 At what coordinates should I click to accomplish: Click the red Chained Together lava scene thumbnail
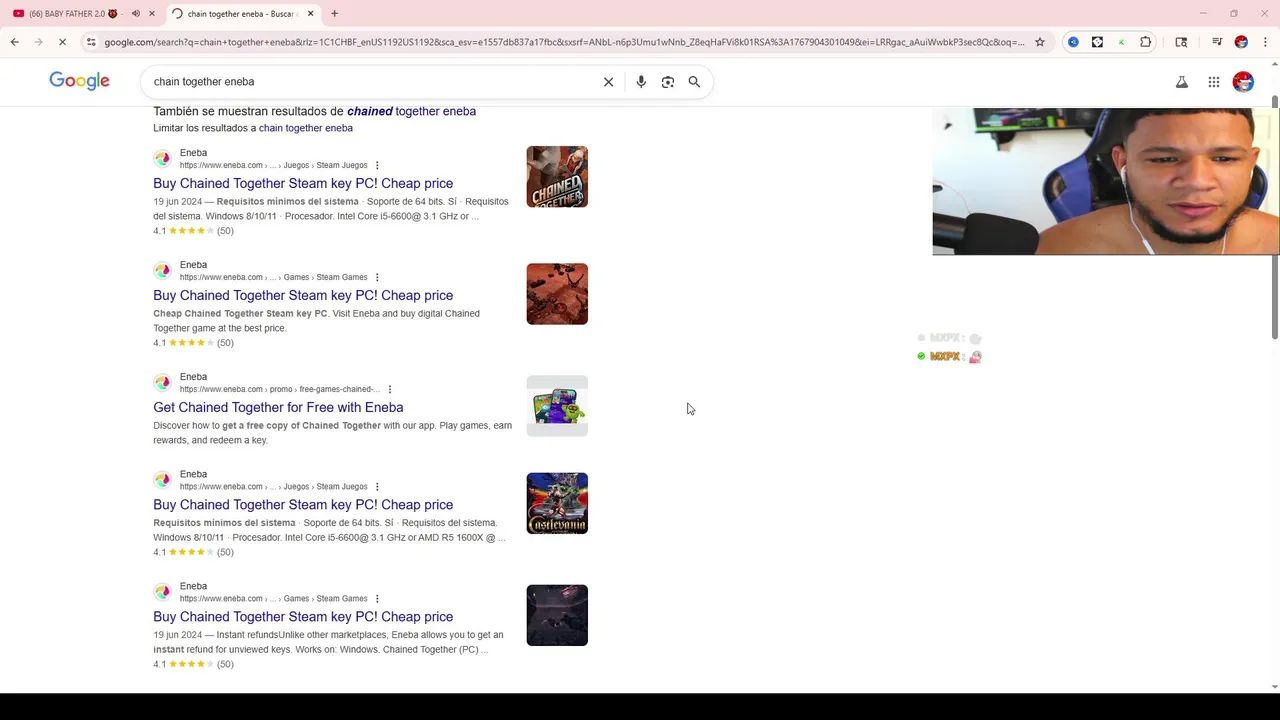(557, 294)
